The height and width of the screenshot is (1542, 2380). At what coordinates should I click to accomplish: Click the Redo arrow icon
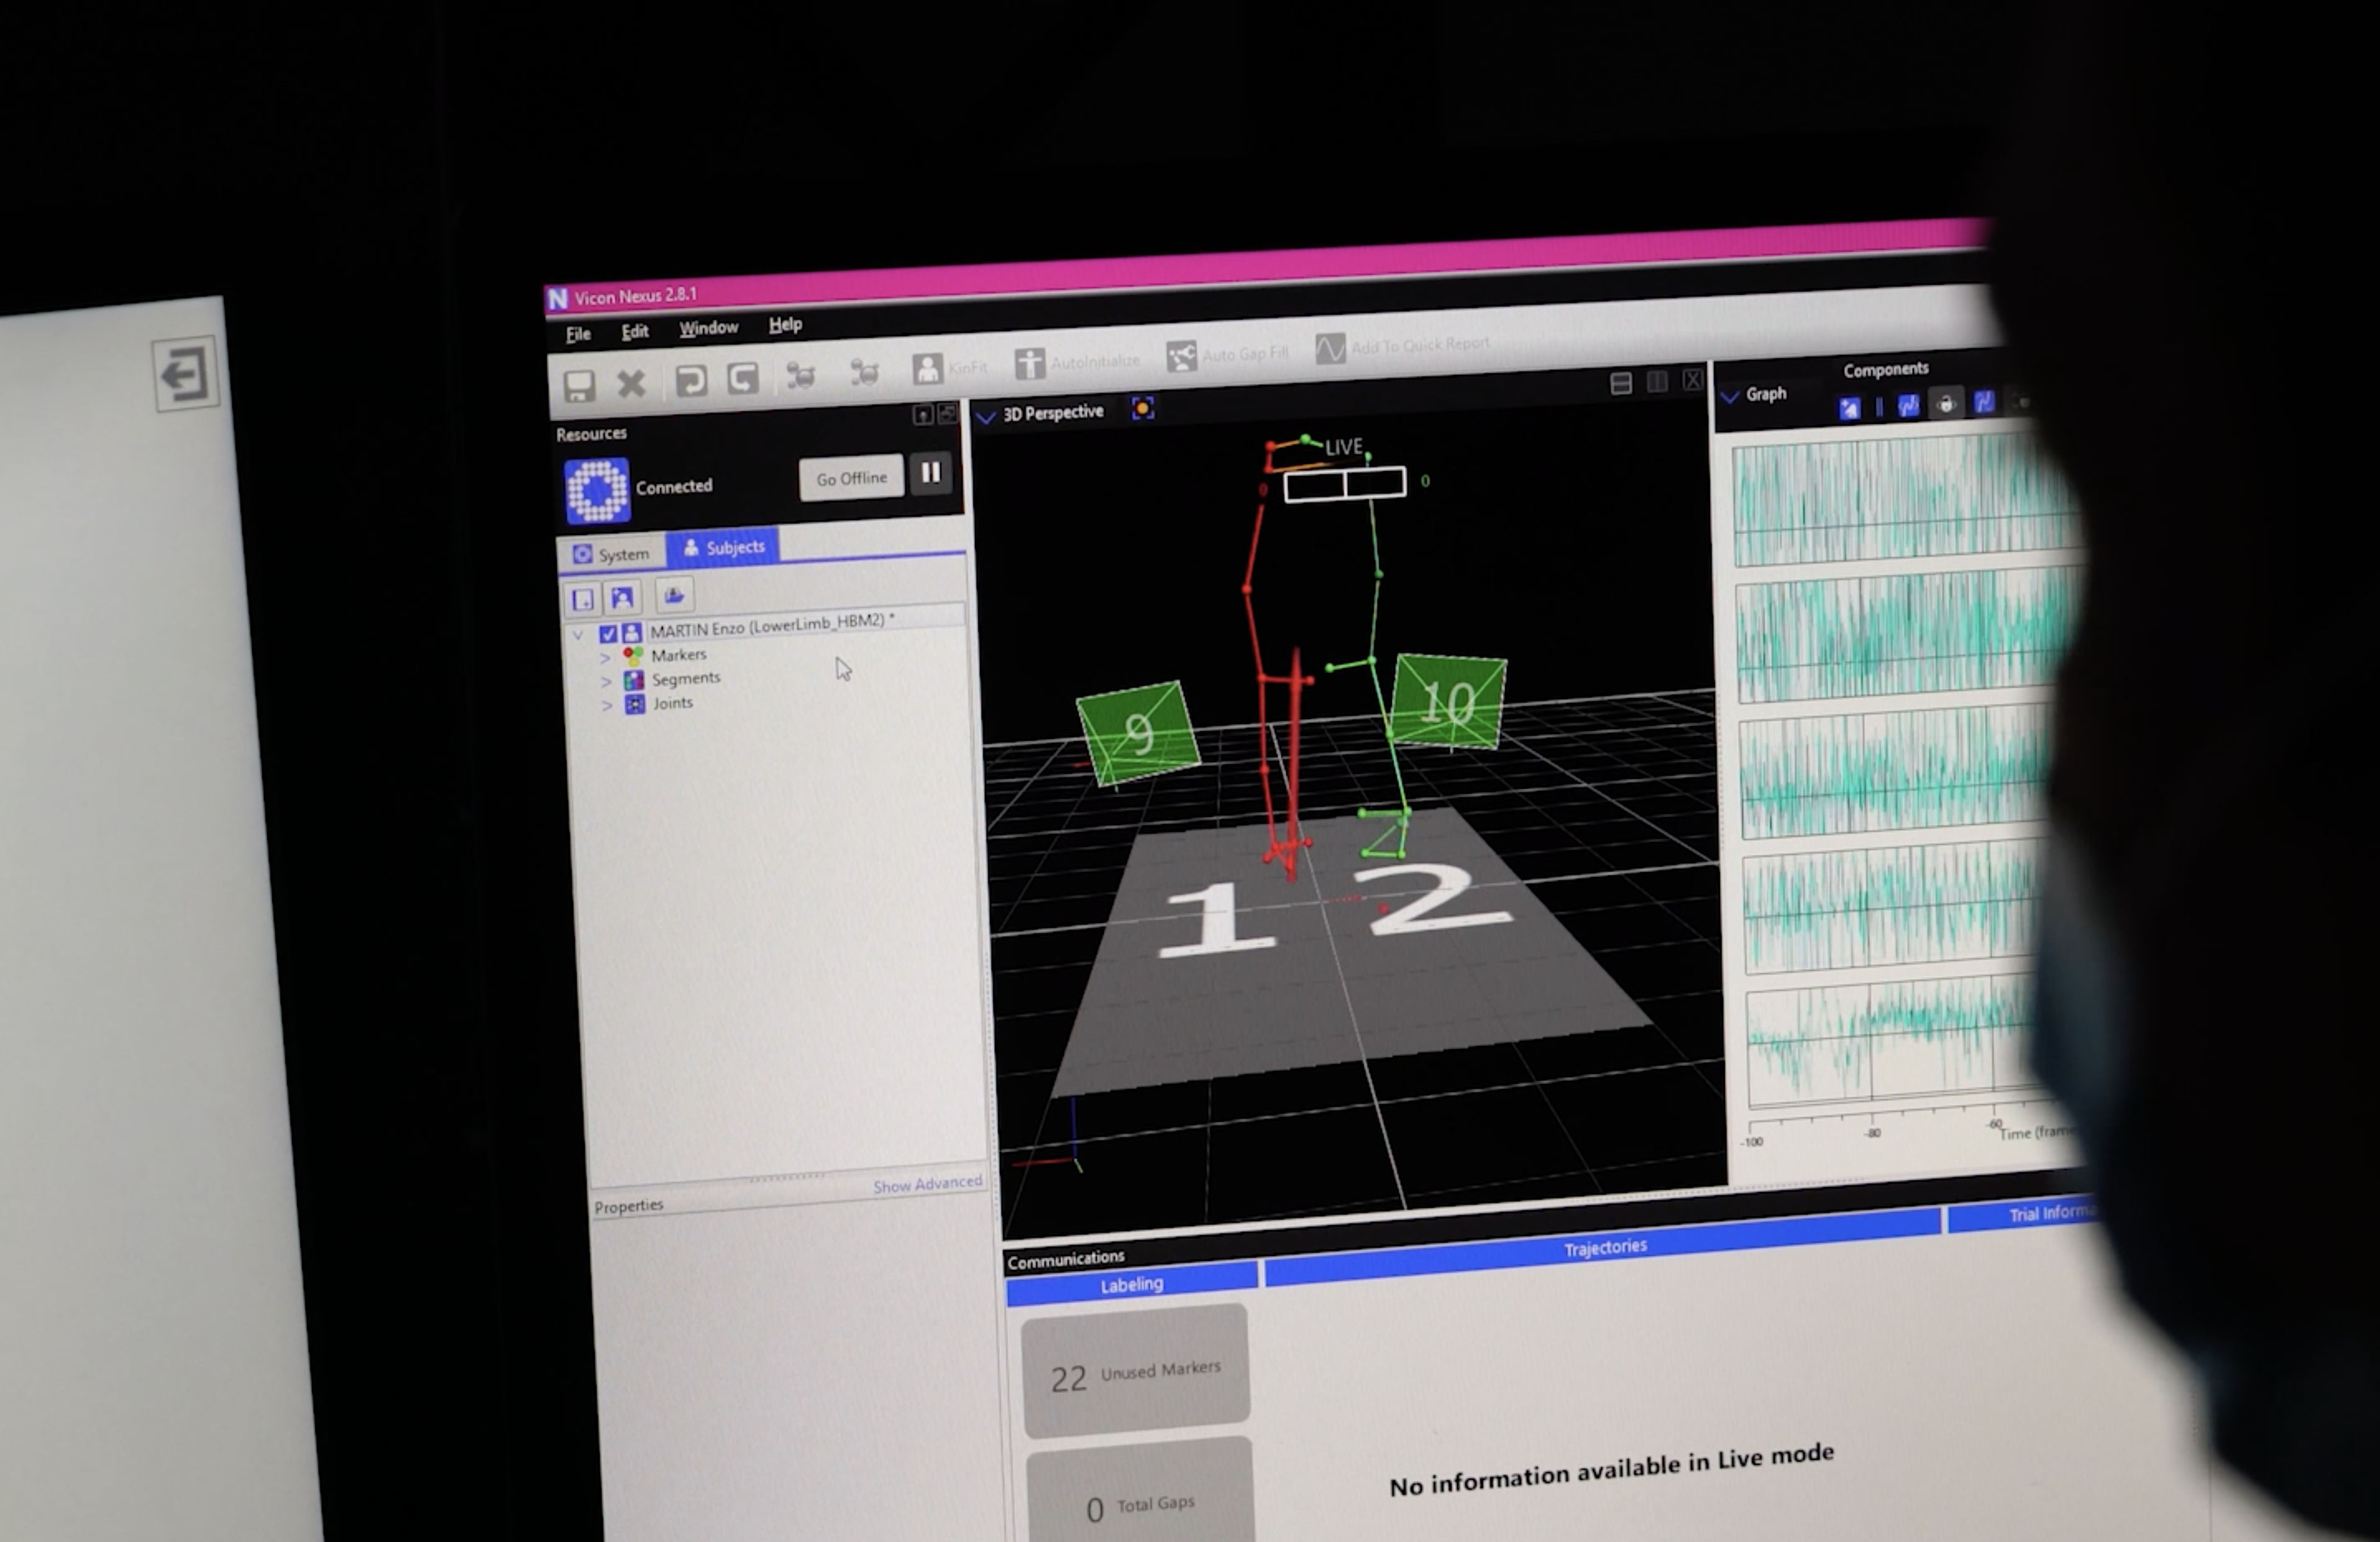pos(742,378)
